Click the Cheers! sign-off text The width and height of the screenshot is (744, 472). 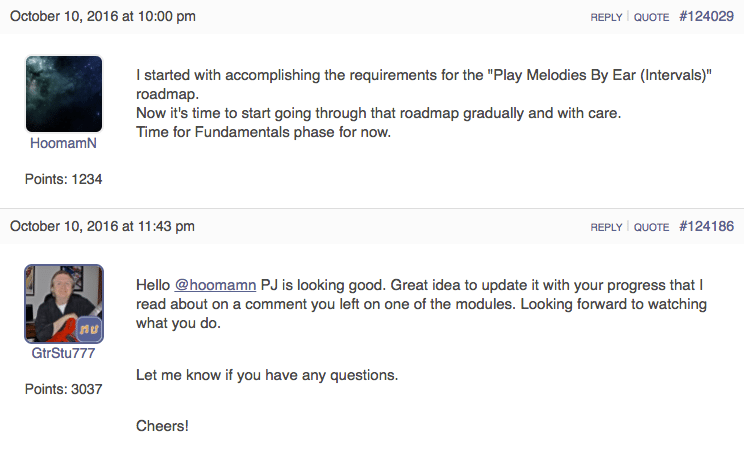coord(162,426)
